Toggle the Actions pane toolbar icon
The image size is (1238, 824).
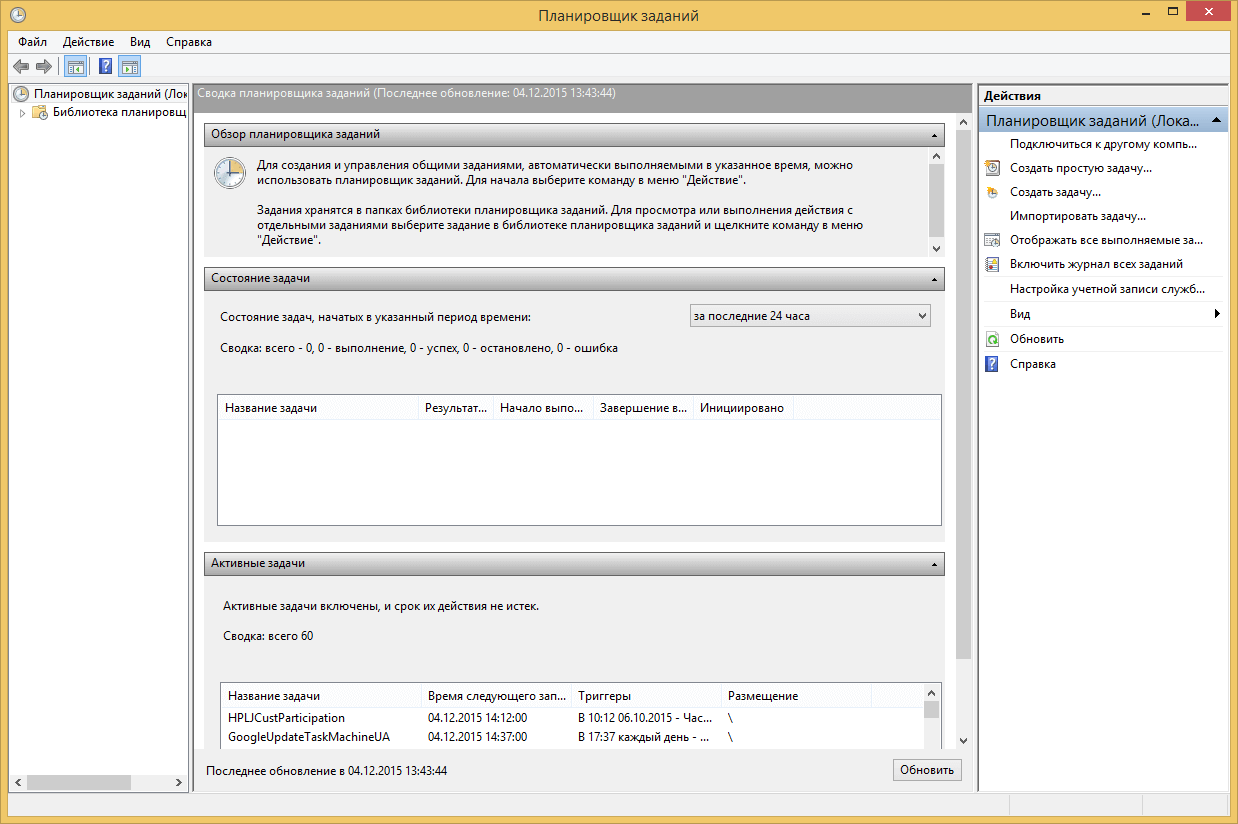pyautogui.click(x=130, y=67)
